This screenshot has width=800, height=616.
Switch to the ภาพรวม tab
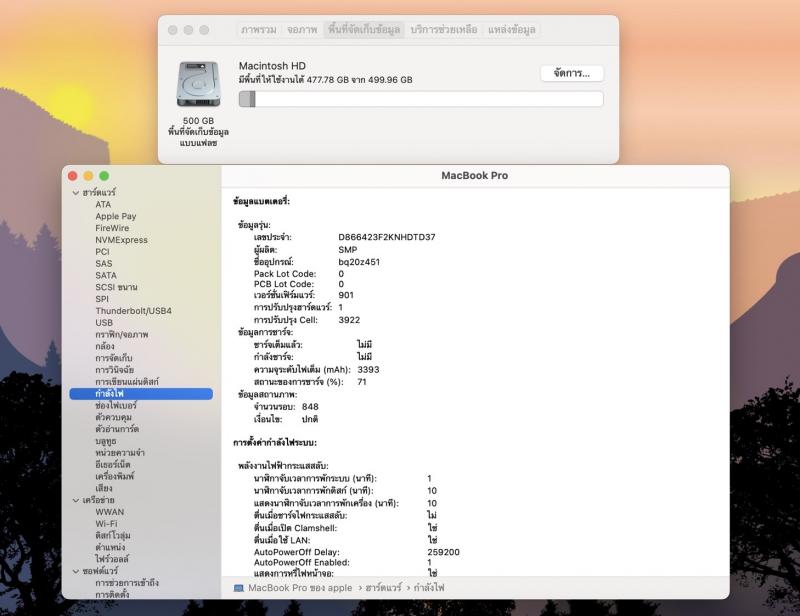coord(258,30)
